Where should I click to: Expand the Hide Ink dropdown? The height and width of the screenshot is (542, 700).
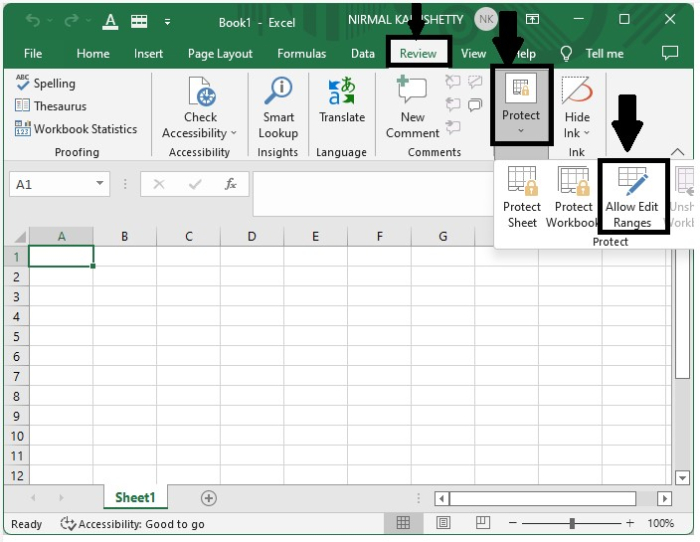pyautogui.click(x=586, y=133)
